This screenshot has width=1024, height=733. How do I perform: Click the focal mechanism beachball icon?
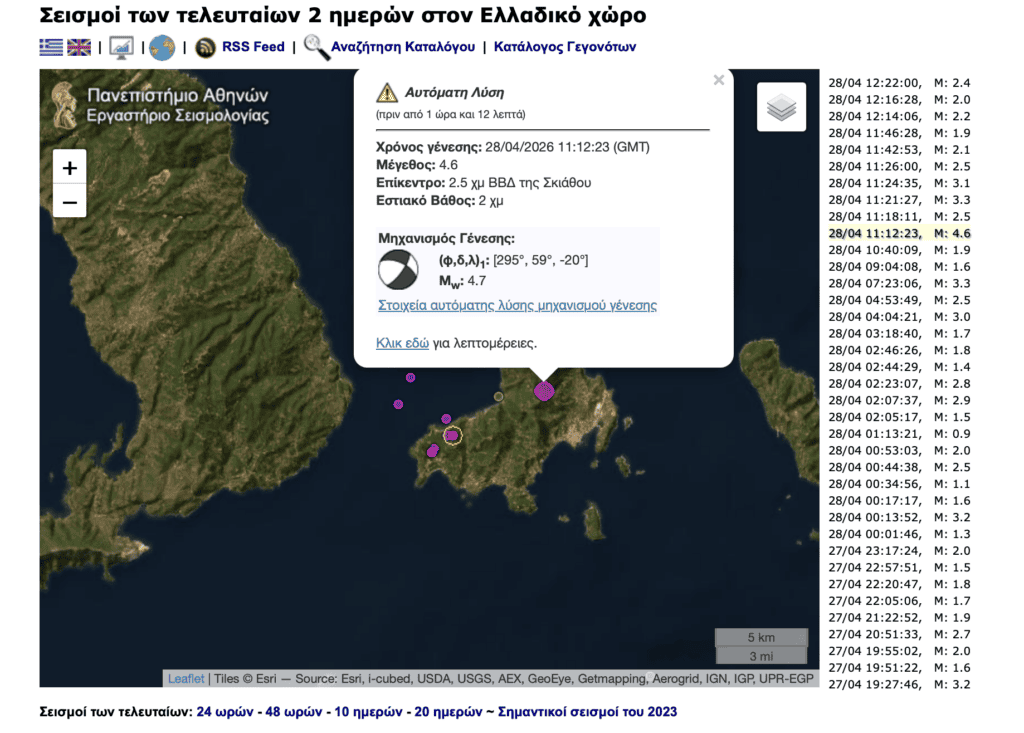398,270
